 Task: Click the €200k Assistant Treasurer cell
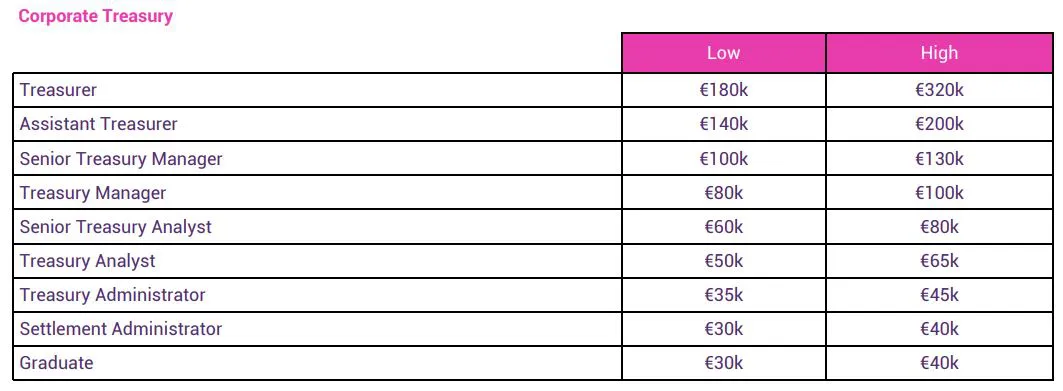[939, 124]
